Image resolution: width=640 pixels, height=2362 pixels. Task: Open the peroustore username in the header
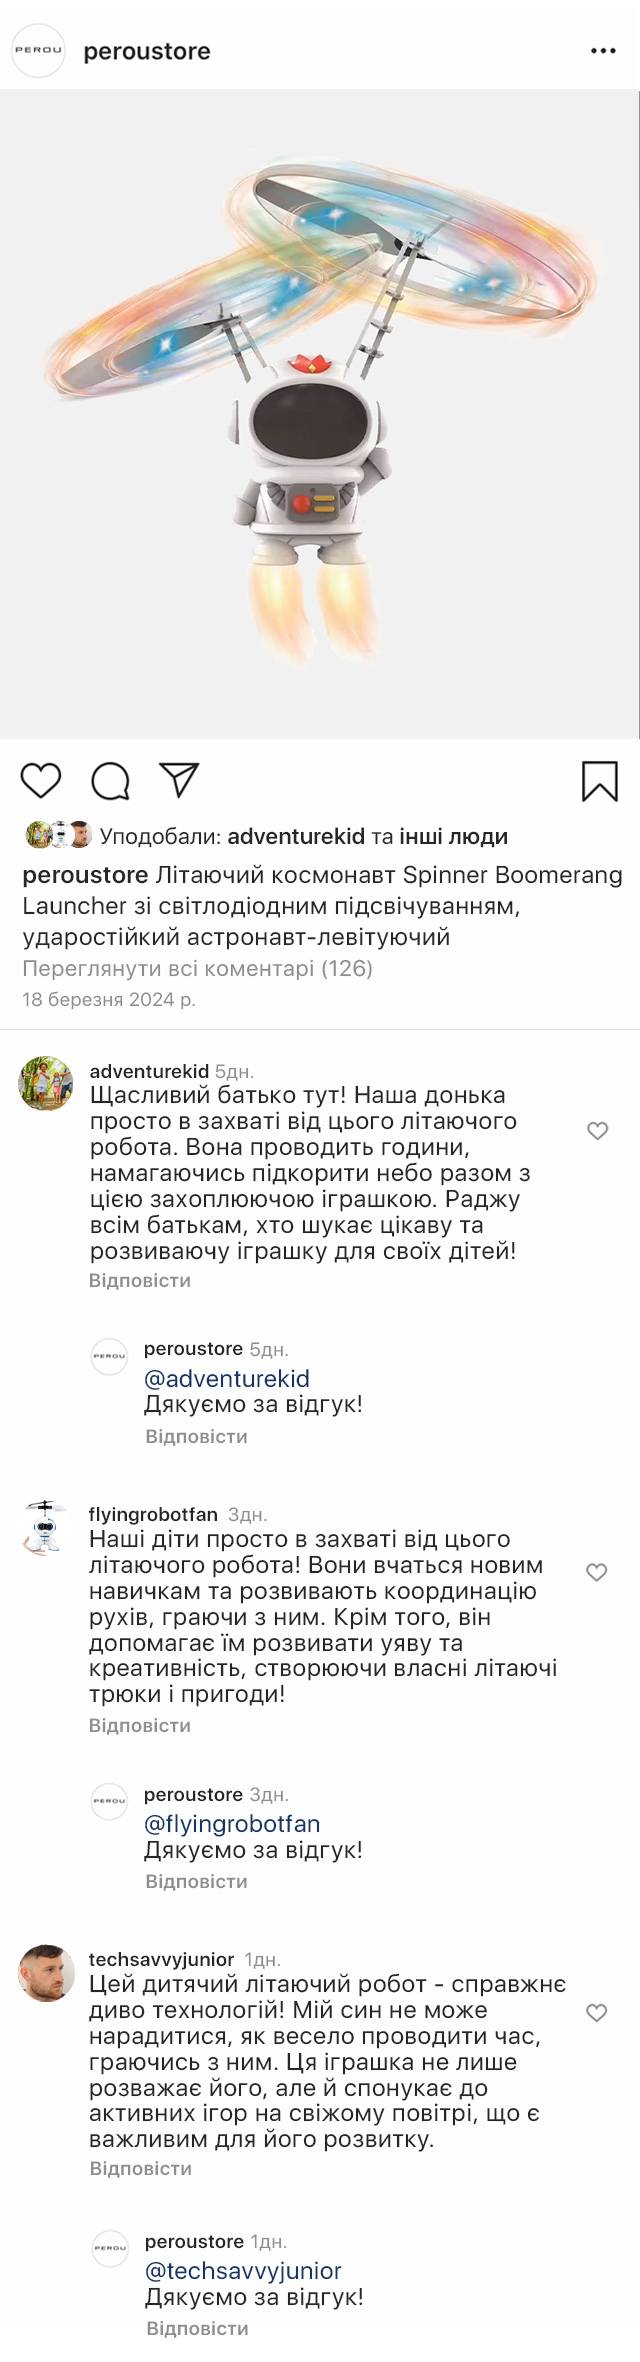147,51
